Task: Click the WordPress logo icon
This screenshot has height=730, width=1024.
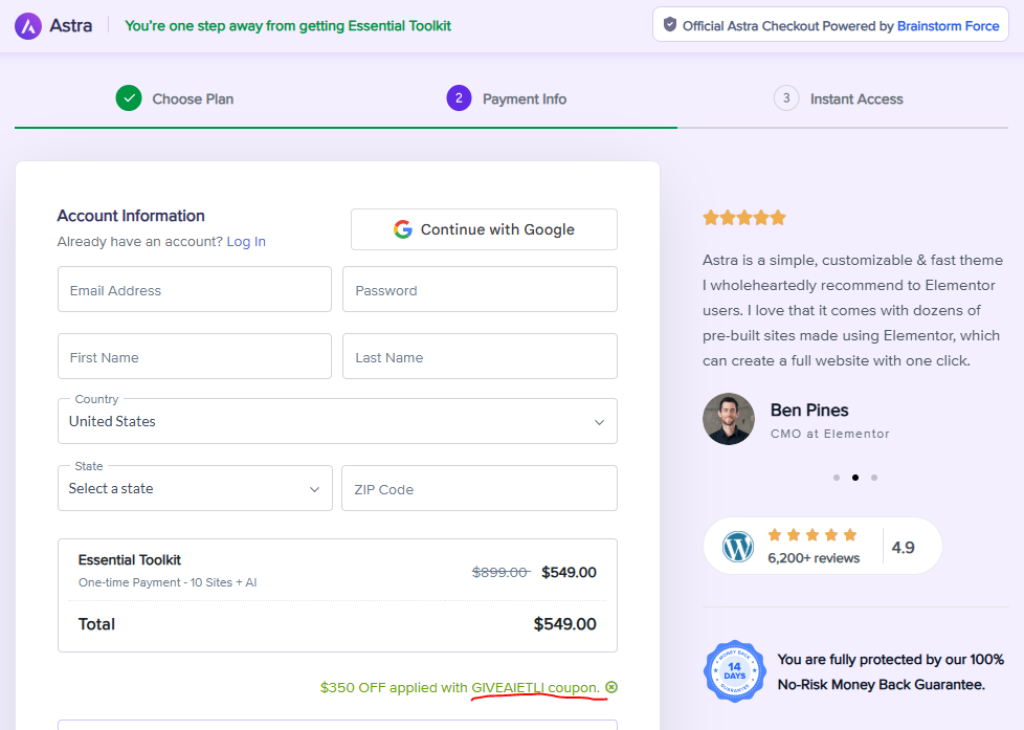Action: point(738,547)
